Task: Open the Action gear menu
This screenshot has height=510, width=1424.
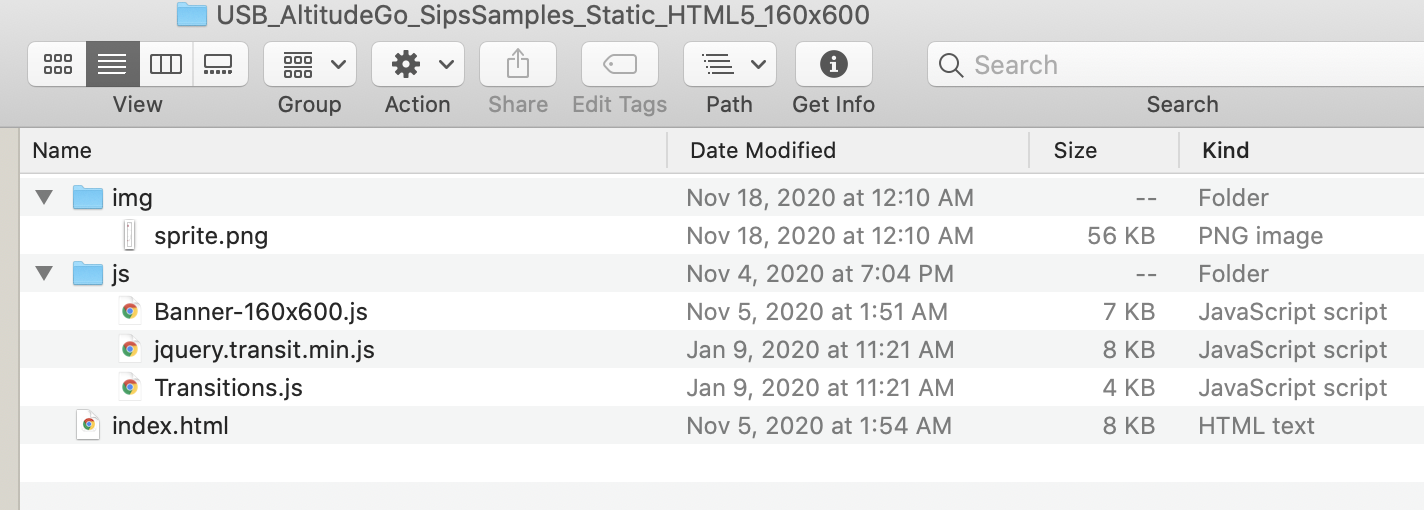Action: coord(418,65)
